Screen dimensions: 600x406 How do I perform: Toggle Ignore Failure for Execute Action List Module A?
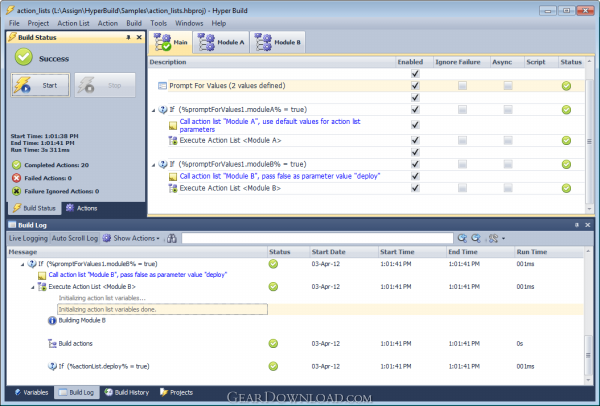462,140
